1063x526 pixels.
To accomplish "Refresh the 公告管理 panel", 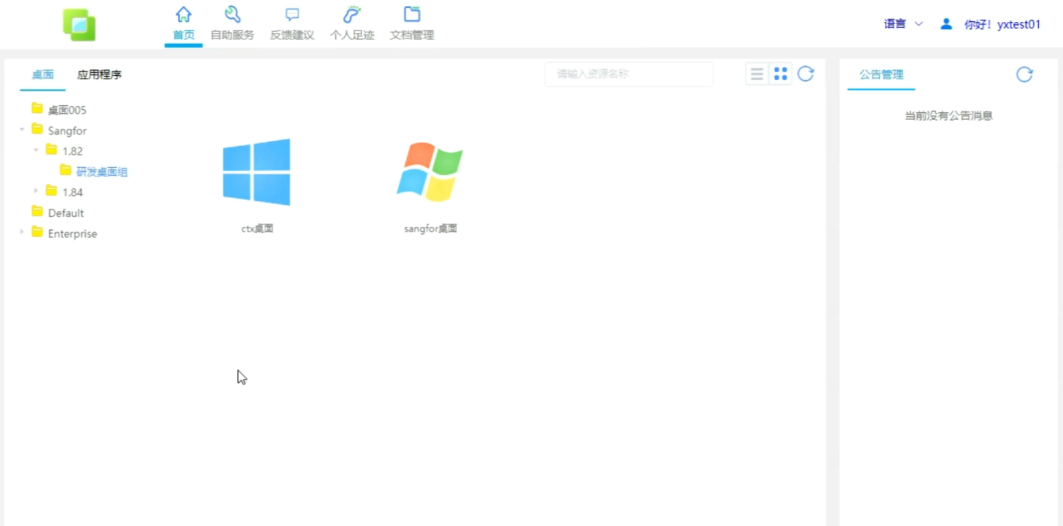I will (1024, 75).
